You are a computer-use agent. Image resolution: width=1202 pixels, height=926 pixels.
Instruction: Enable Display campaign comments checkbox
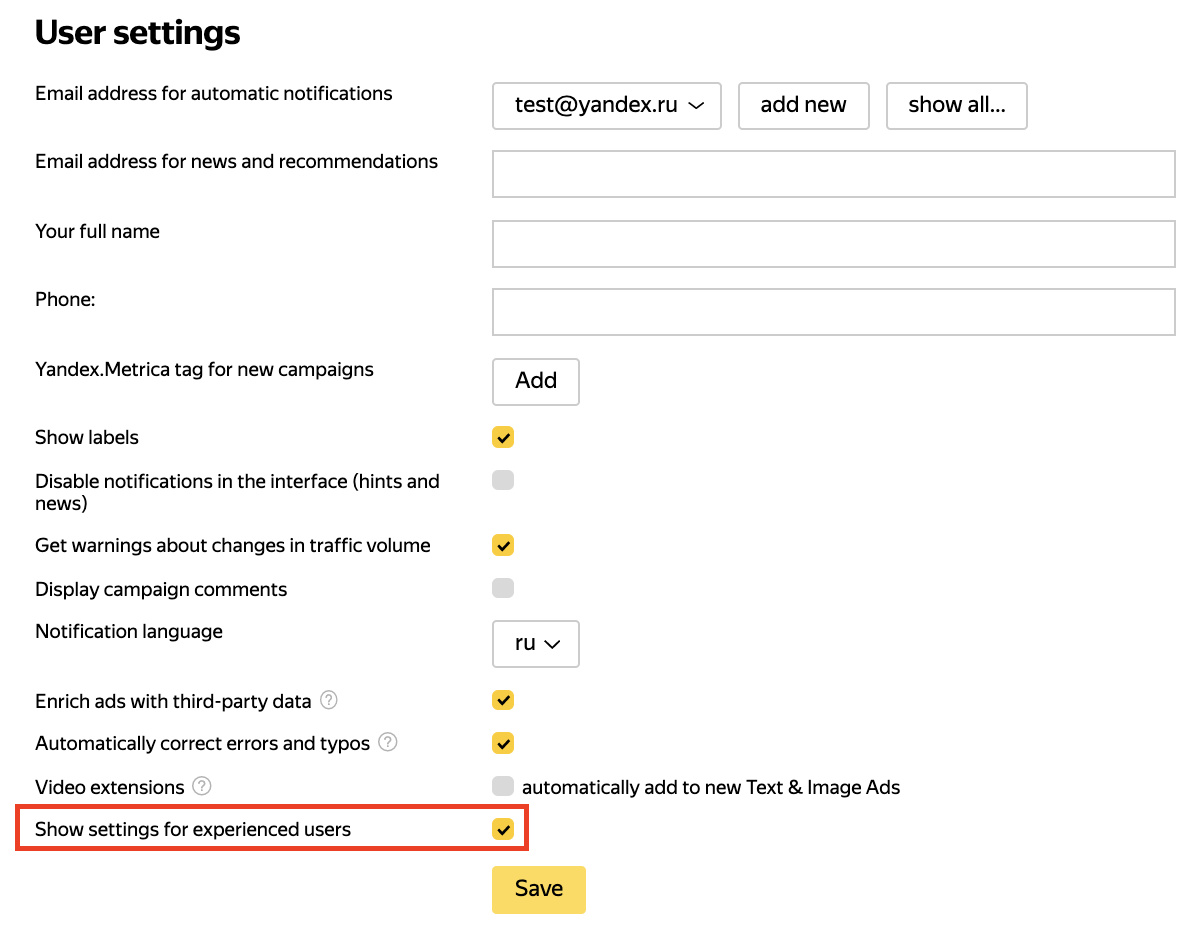coord(503,588)
